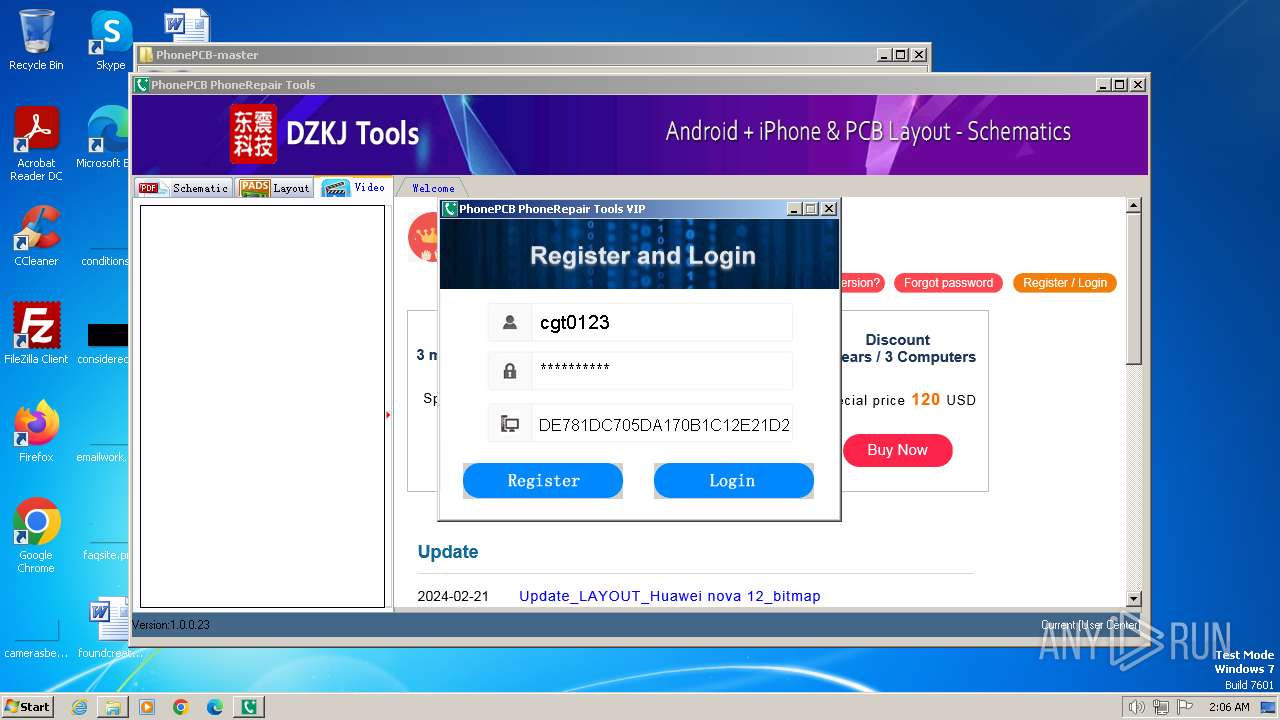Launch Internet Explorer from taskbar
The image size is (1280, 720).
pyautogui.click(x=79, y=707)
